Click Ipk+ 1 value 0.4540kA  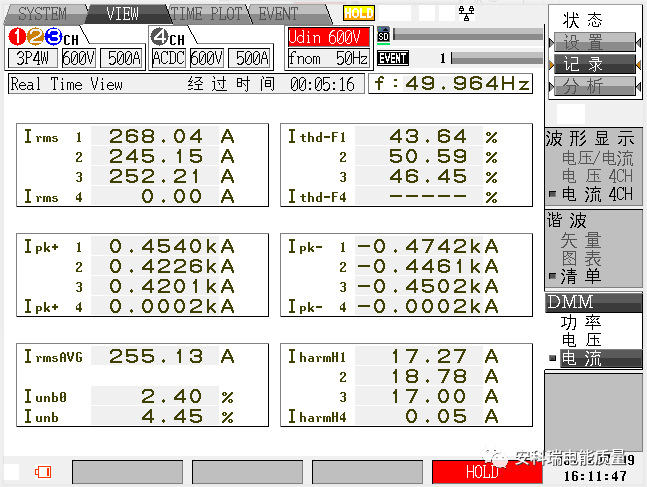[171, 246]
